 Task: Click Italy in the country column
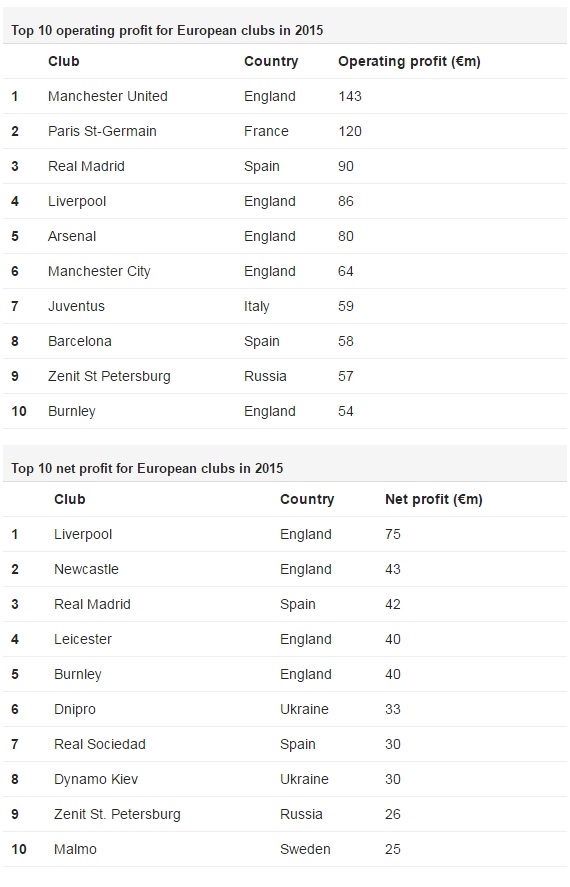click(257, 307)
